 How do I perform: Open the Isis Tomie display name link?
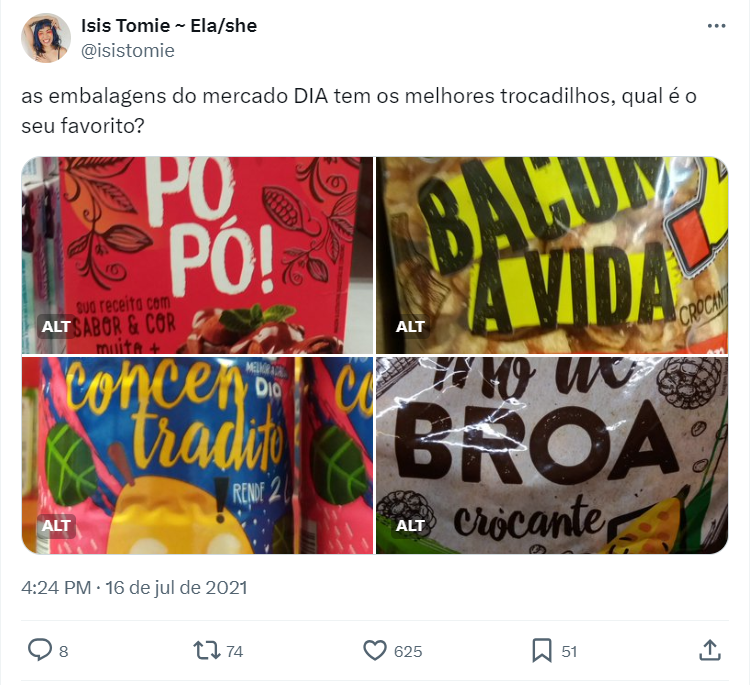pyautogui.click(x=169, y=26)
